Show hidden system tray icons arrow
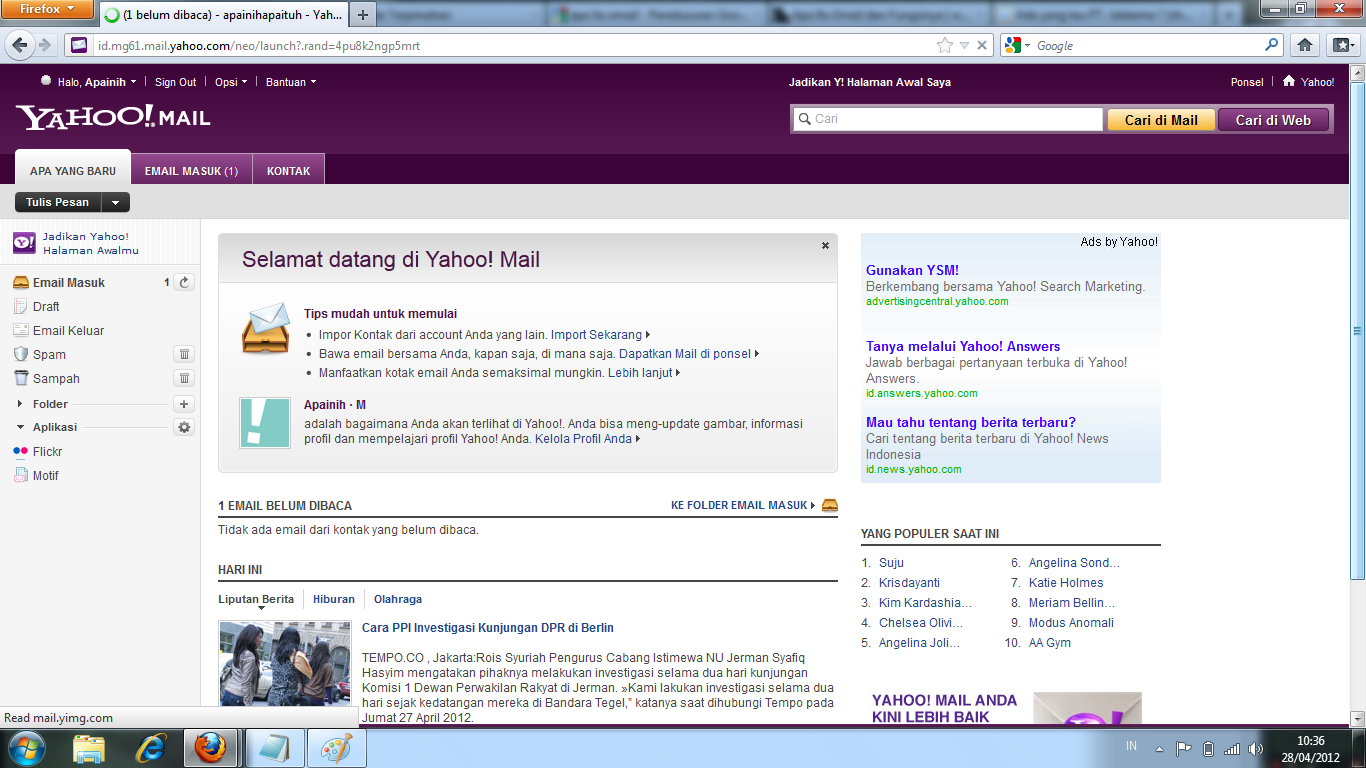 (x=1160, y=748)
